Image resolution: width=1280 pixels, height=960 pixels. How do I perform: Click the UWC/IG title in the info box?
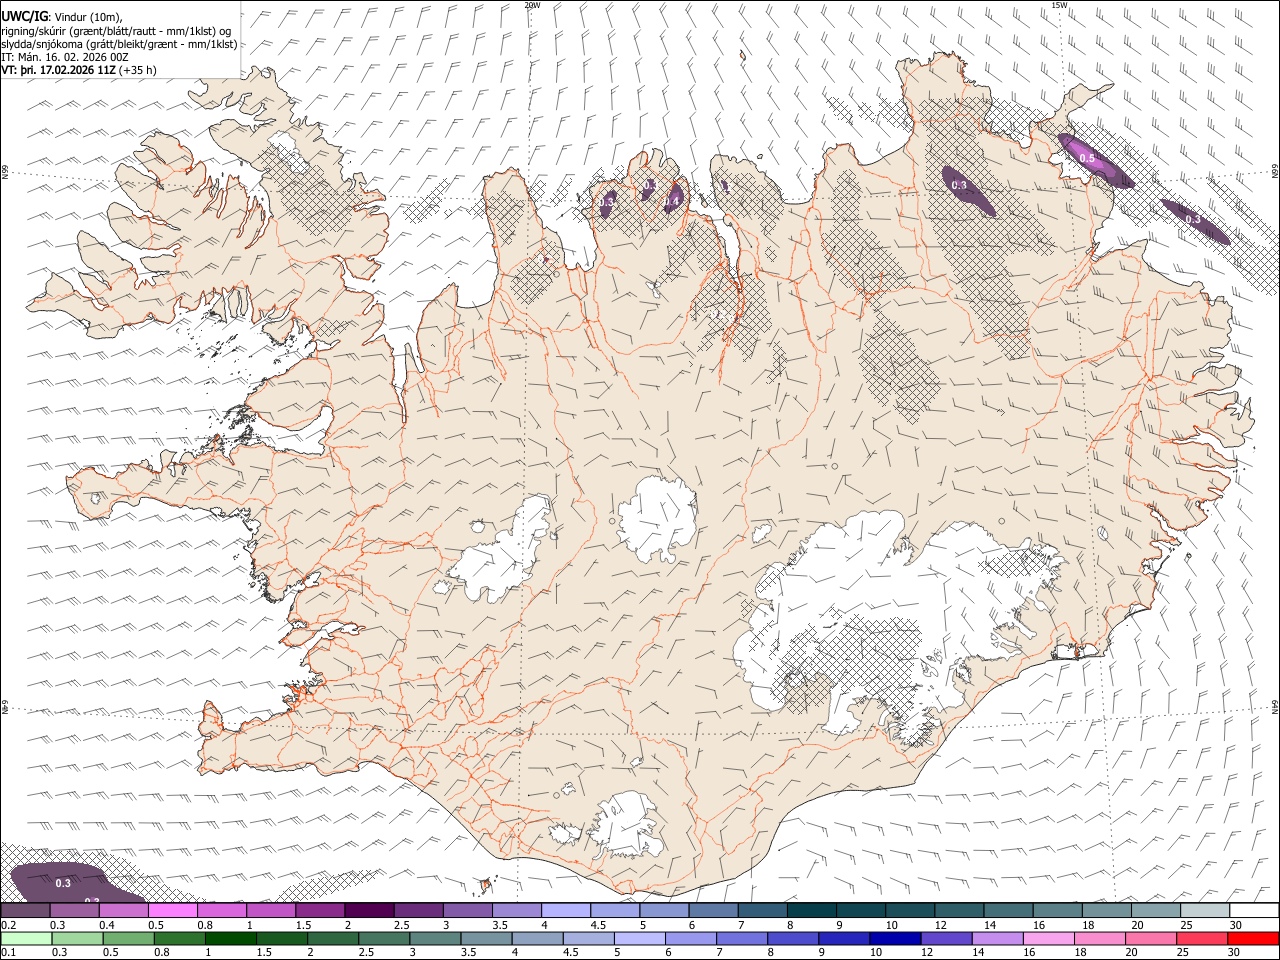(24, 15)
